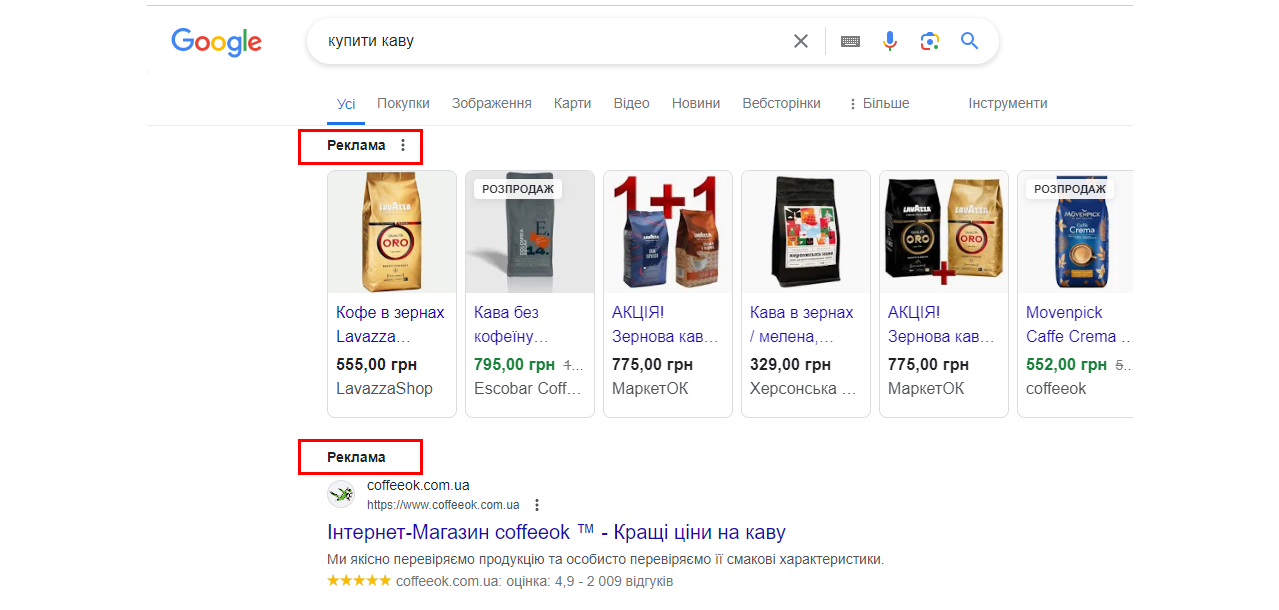The image size is (1279, 610).
Task: Open the Новини tab
Action: [695, 103]
